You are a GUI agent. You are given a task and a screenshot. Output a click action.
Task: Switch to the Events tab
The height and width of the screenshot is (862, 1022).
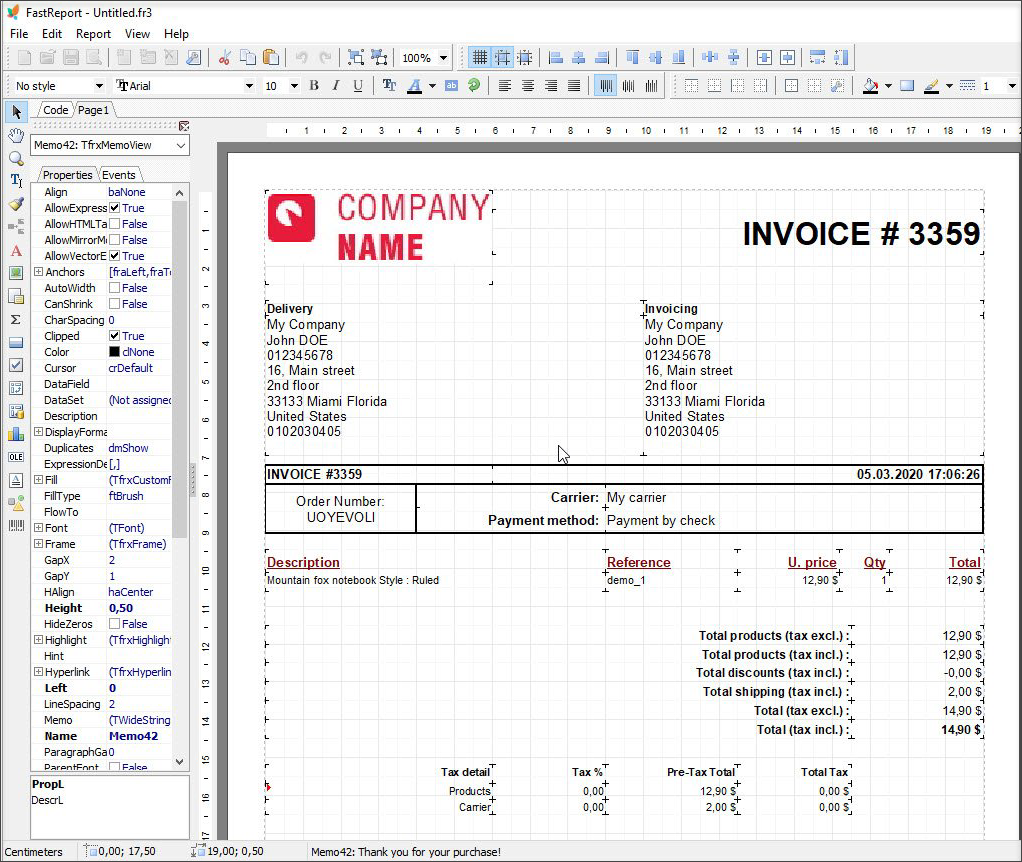point(119,175)
